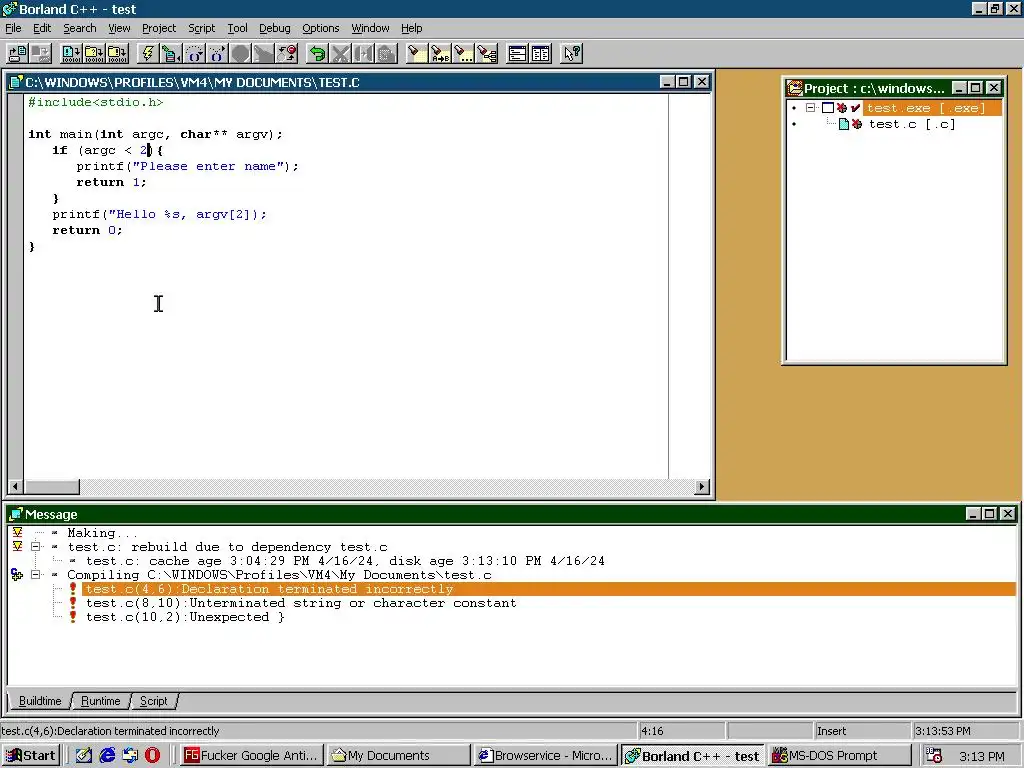This screenshot has height=768, width=1024.
Task: Click the Build all toolbar icon
Action: click(x=118, y=54)
